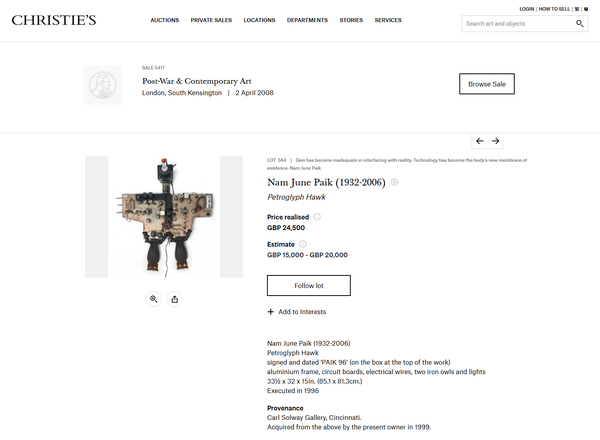Click Add to Interests link
Screen dimensions: 600x440
(297, 312)
